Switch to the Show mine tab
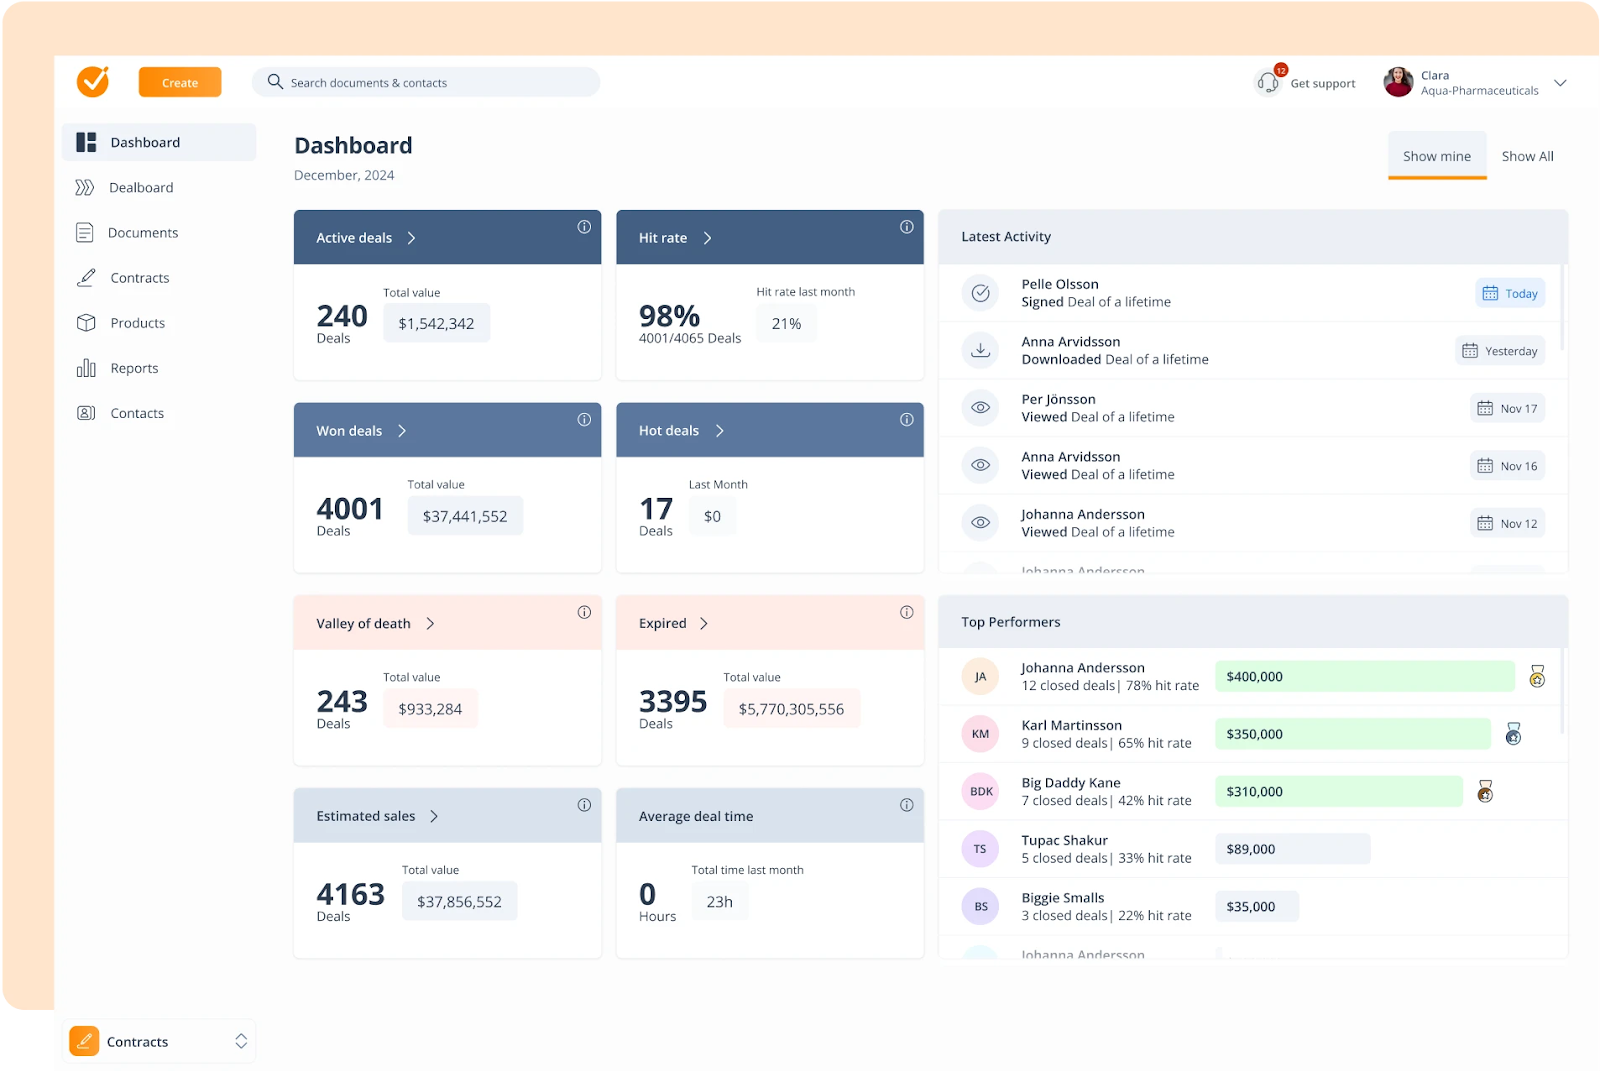 1436,156
